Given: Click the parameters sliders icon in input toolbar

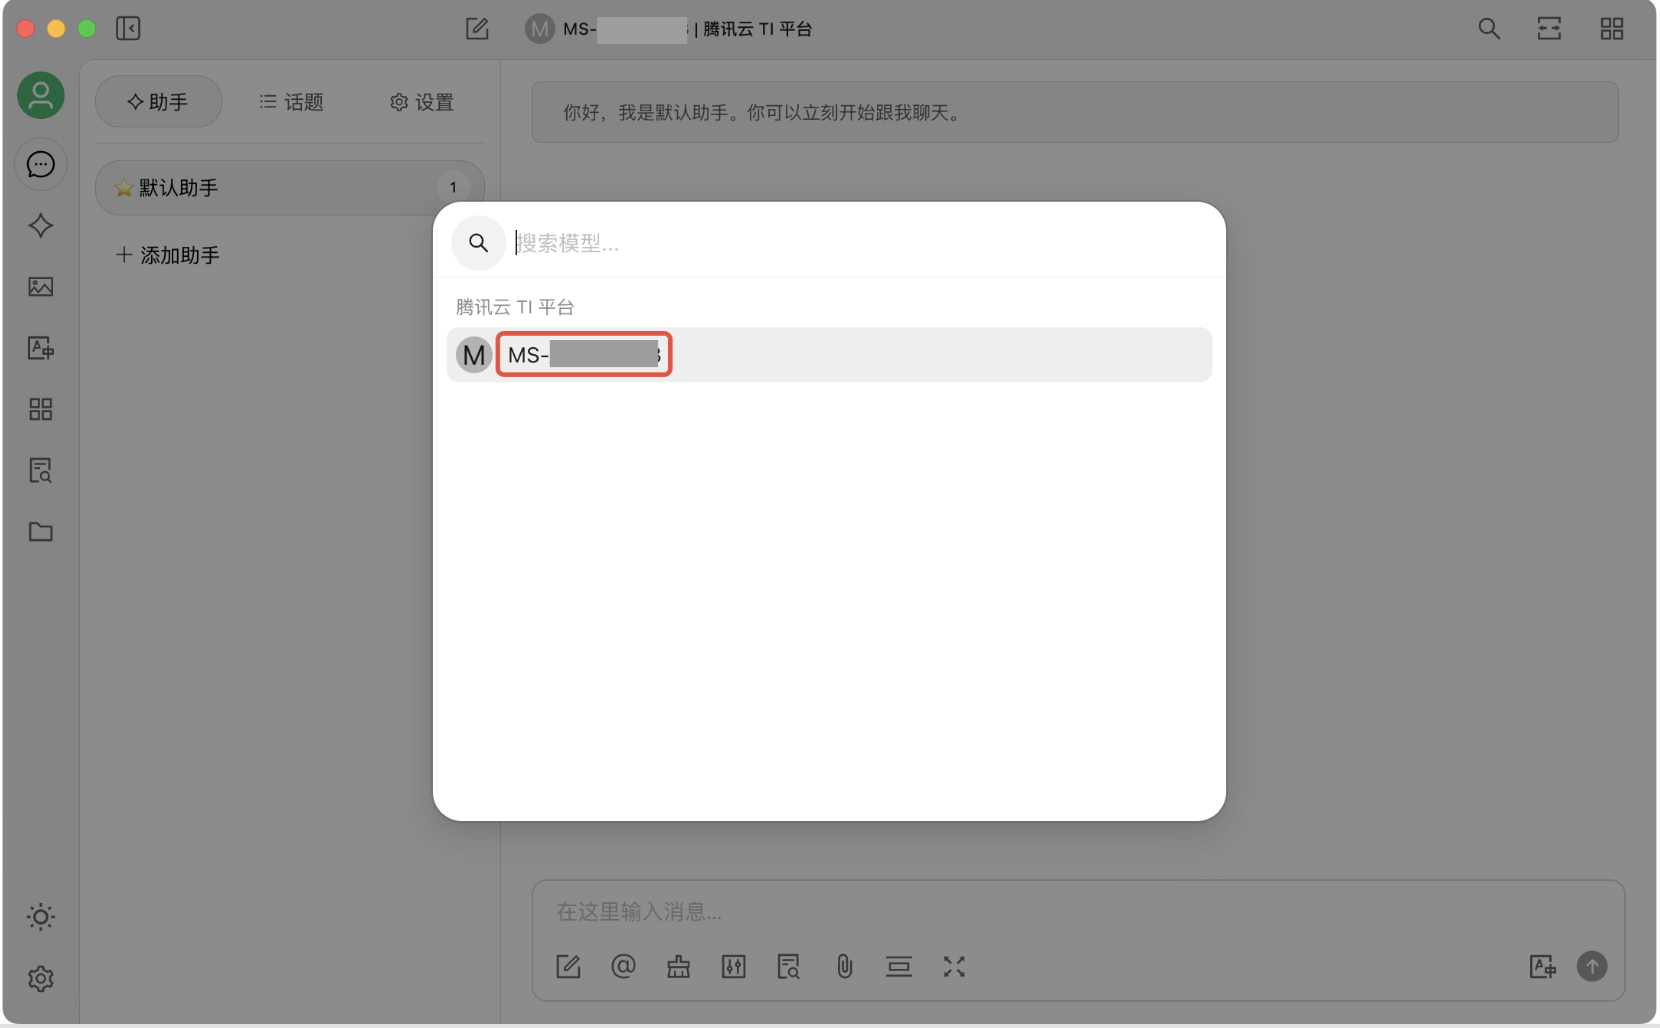Looking at the screenshot, I should pyautogui.click(x=734, y=967).
